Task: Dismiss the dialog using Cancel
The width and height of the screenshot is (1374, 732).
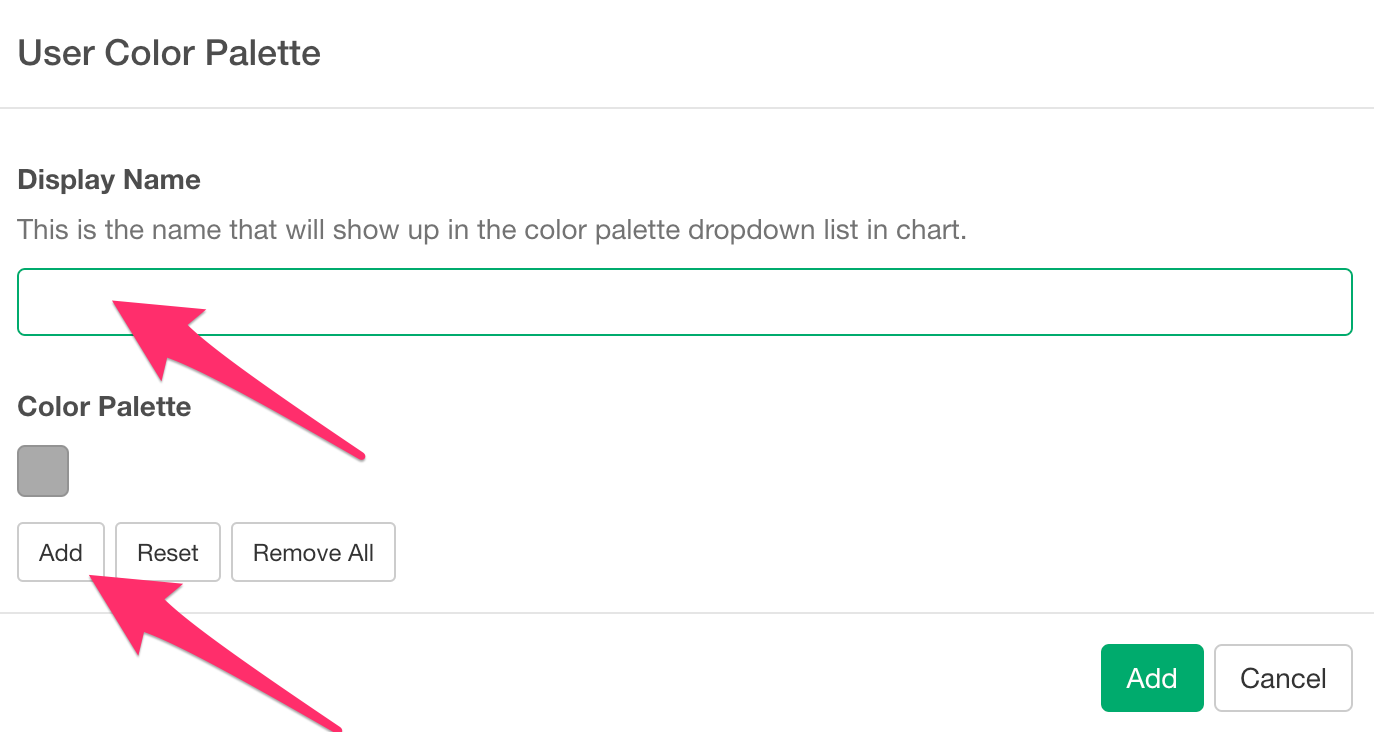Action: point(1283,678)
